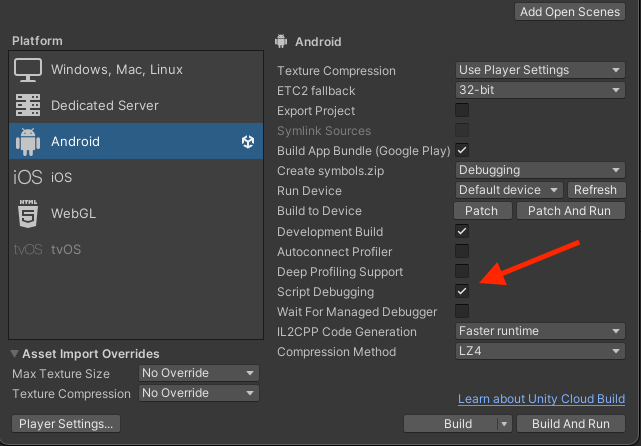The height and width of the screenshot is (446, 641).
Task: Open Player Settings
Action: [66, 424]
